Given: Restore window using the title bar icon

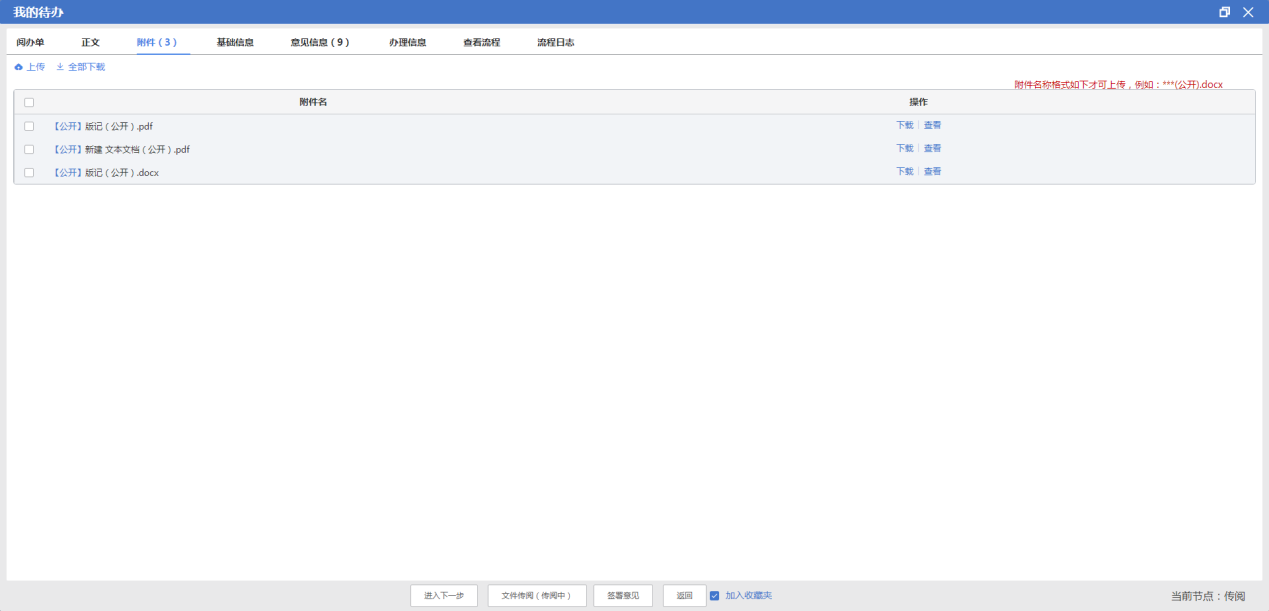Looking at the screenshot, I should [1225, 12].
